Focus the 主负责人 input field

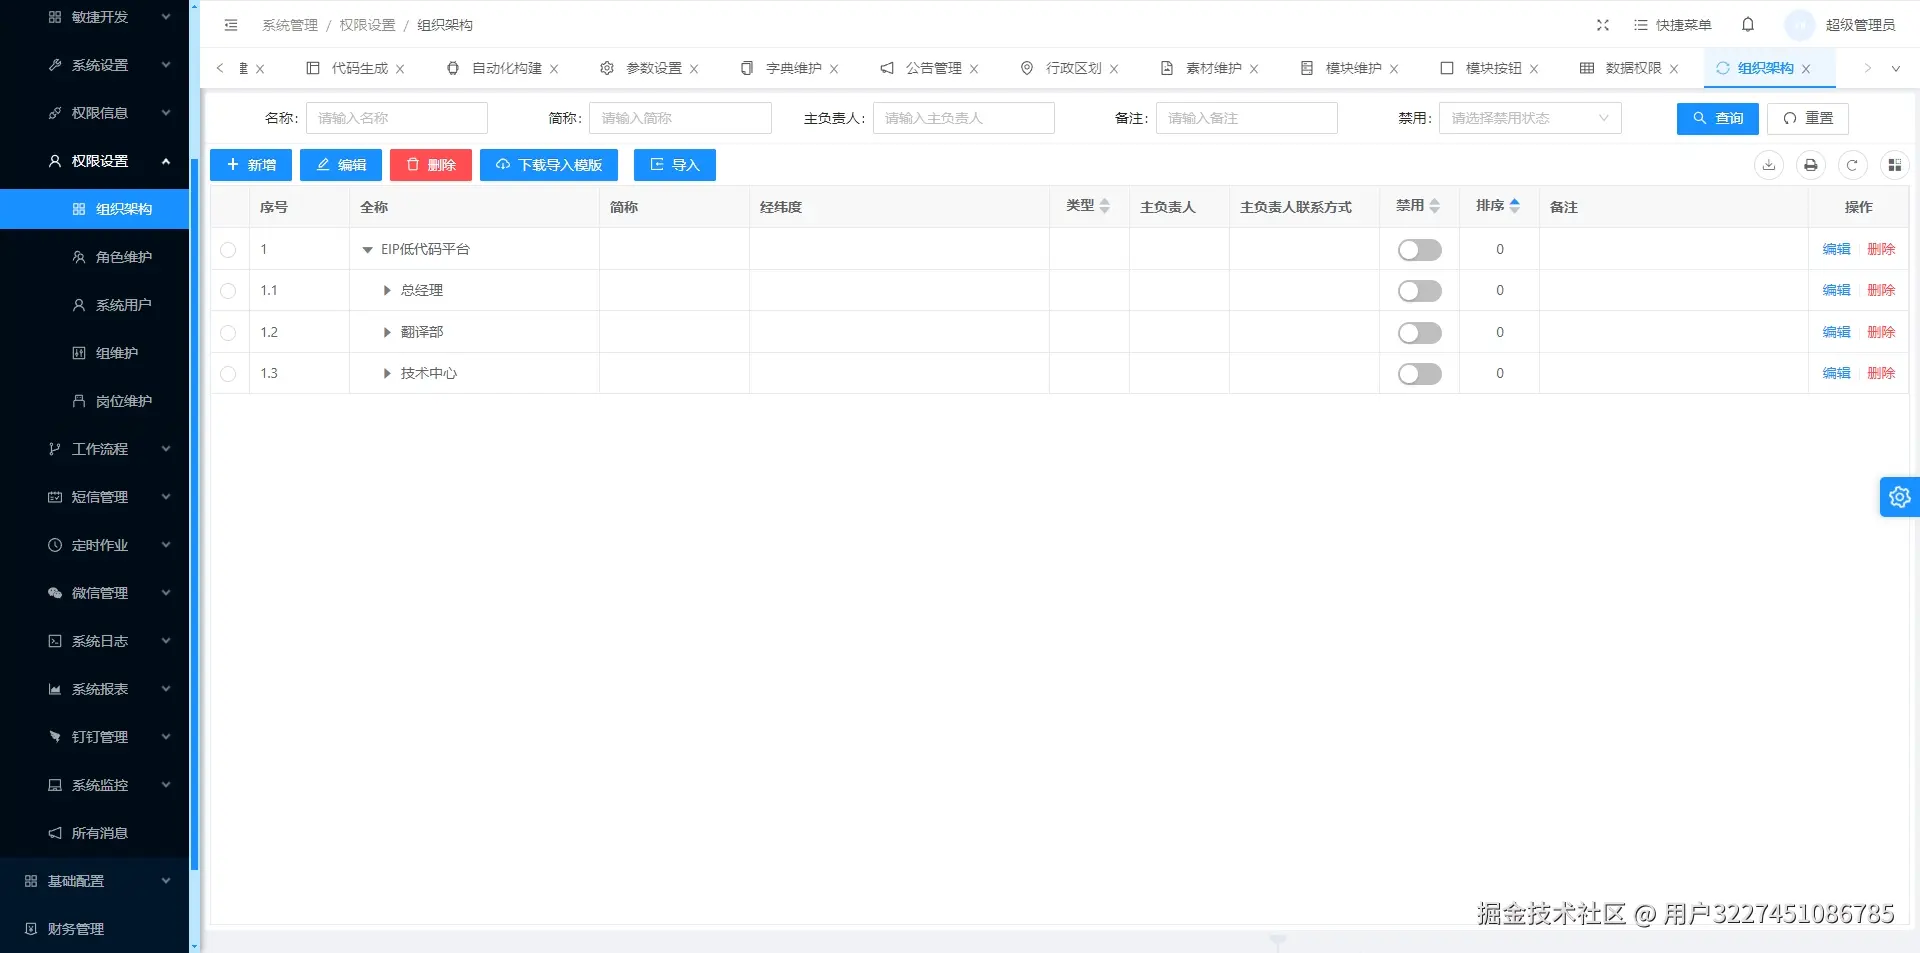click(x=964, y=118)
